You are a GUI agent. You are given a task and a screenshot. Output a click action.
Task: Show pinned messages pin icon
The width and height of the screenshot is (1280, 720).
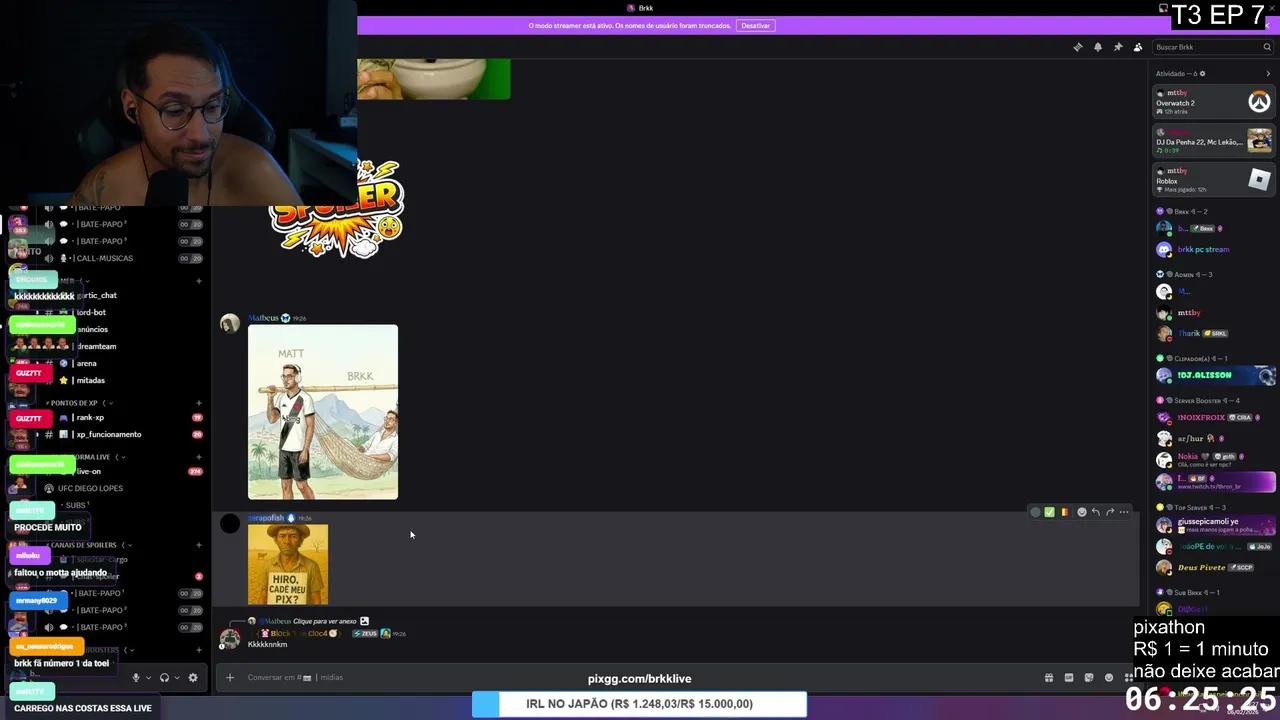[1118, 47]
